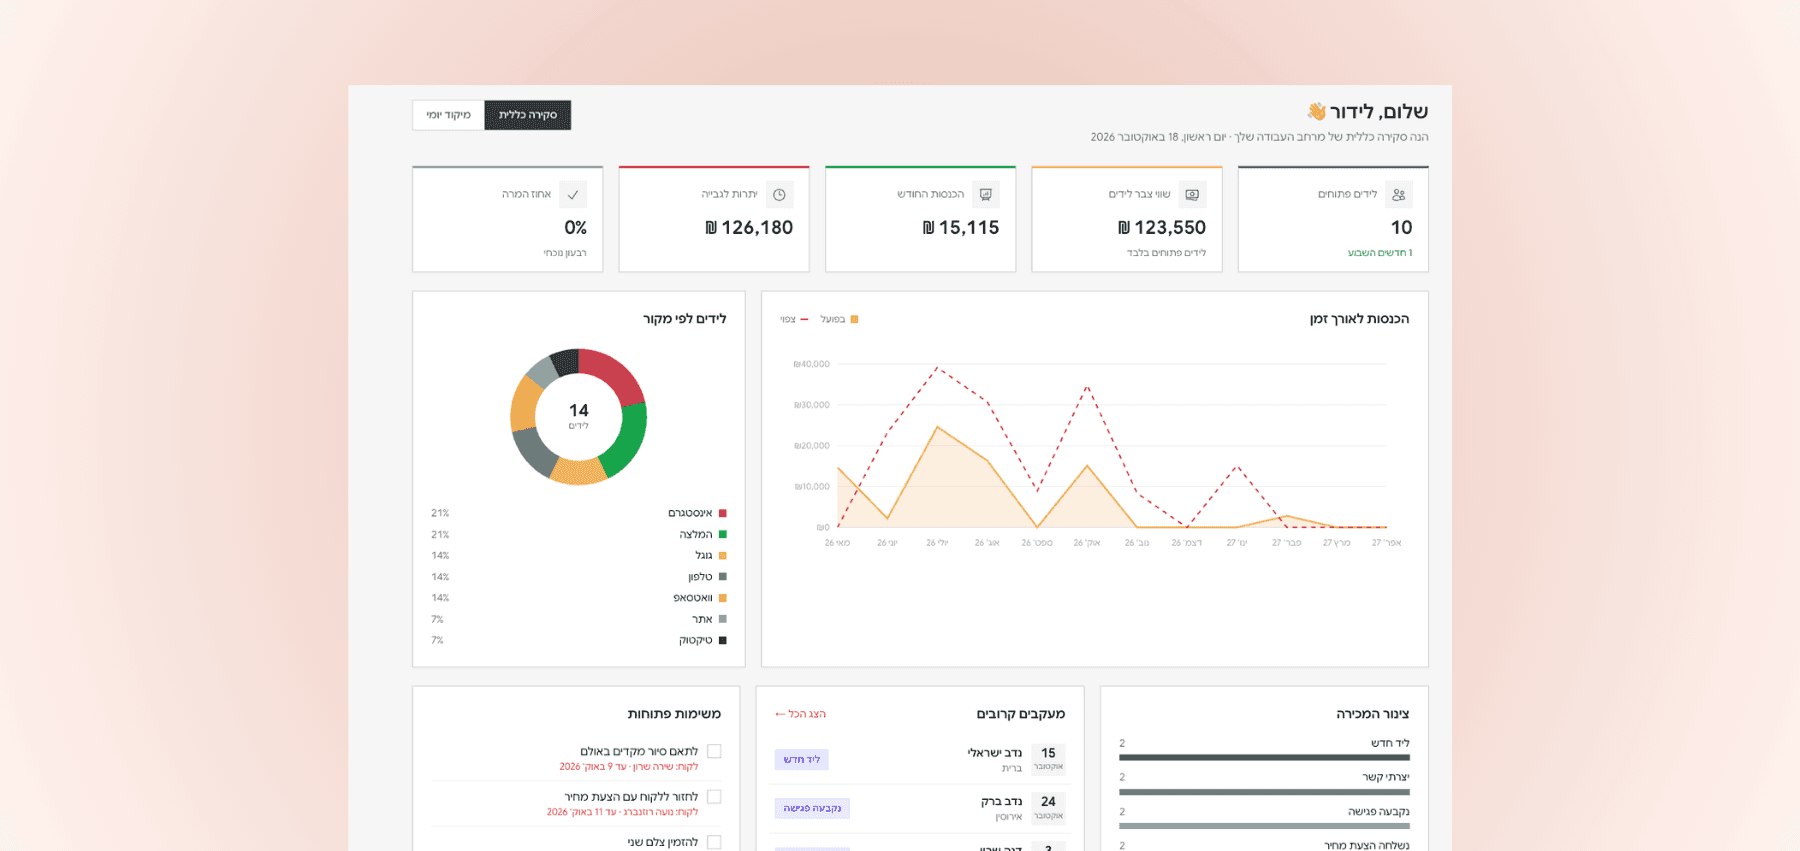Click the יצרתי קשר pipeline progress bar
Screen dimensions: 1800x851
(1264, 792)
